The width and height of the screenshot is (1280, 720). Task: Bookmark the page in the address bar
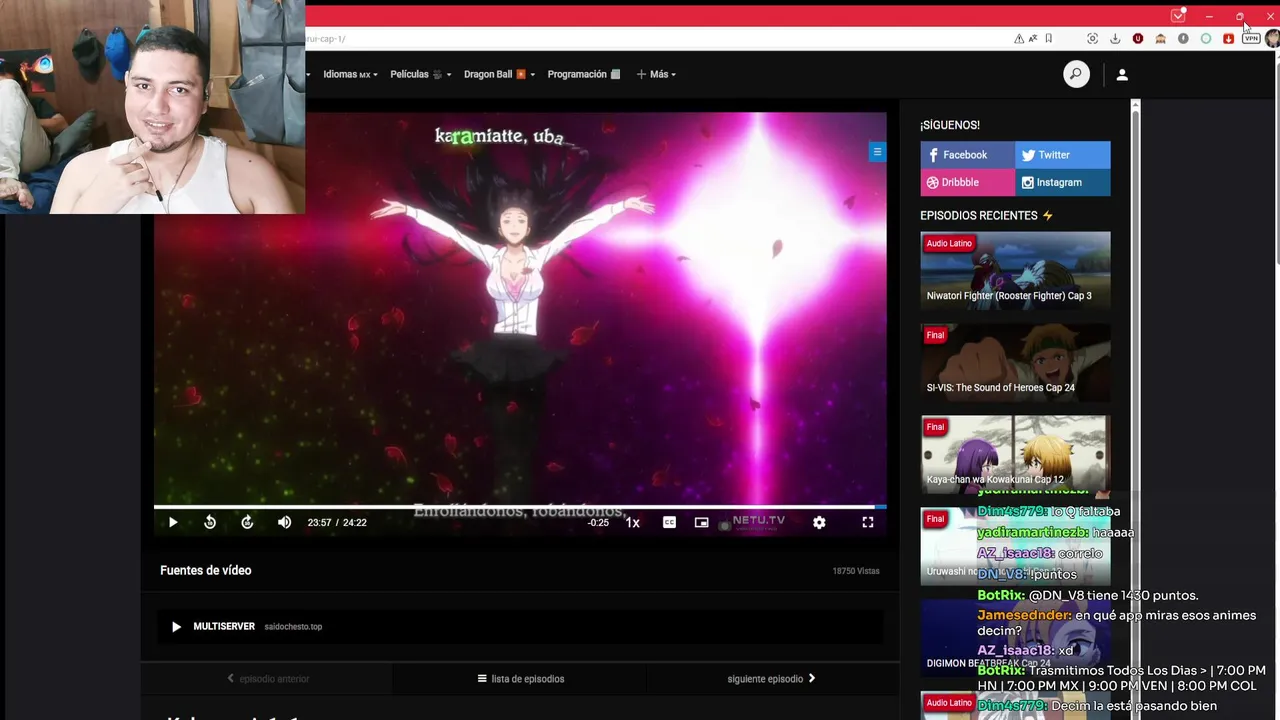[1048, 39]
